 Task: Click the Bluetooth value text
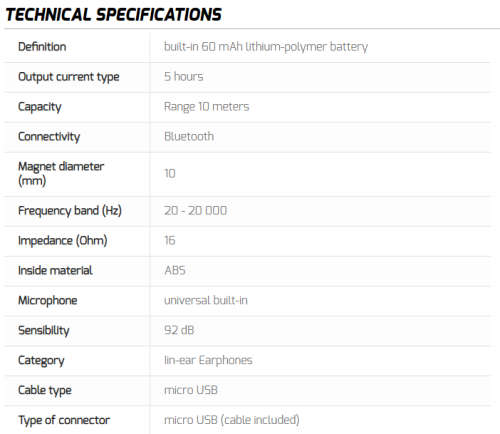(189, 137)
